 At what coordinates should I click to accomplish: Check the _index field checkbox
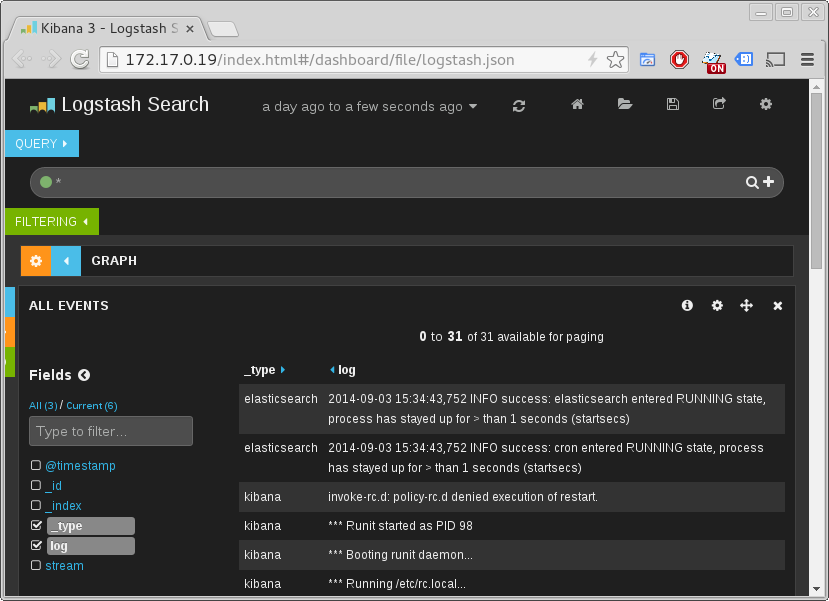(36, 505)
